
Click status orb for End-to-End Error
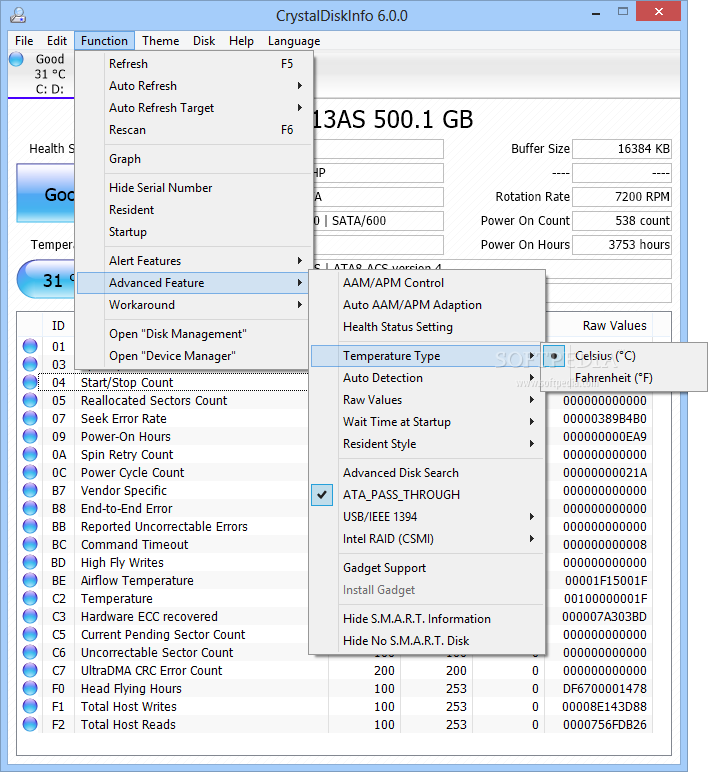click(30, 508)
